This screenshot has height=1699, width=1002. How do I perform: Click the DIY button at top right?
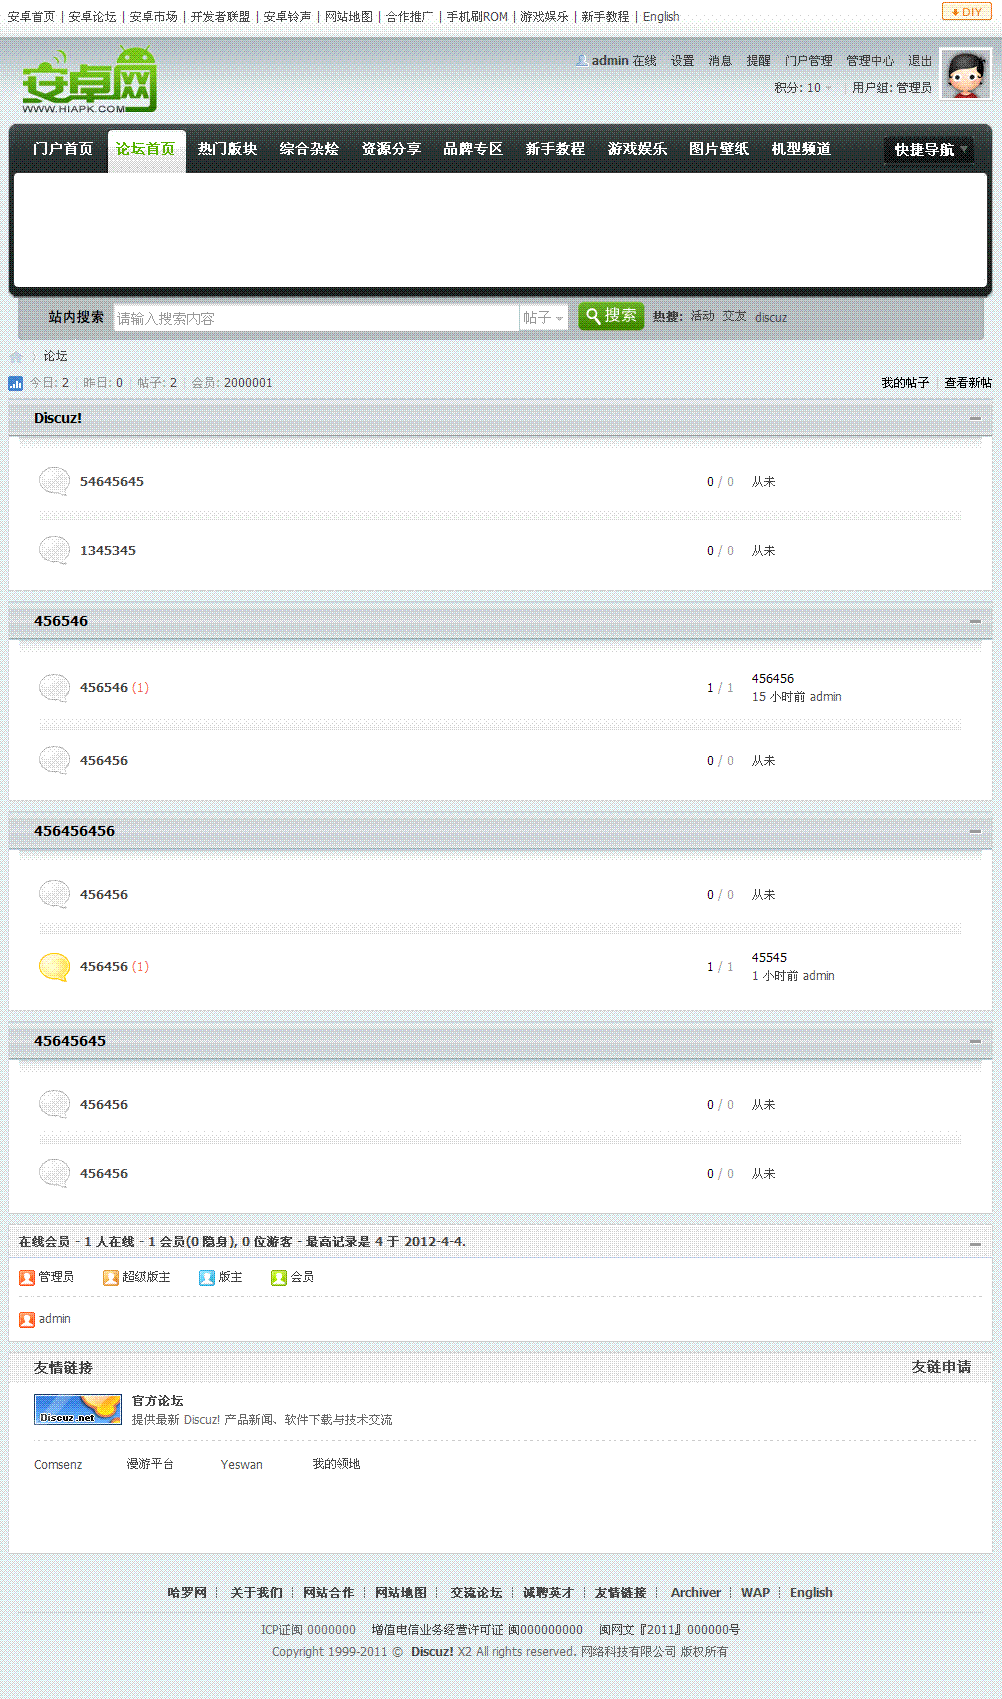(967, 12)
